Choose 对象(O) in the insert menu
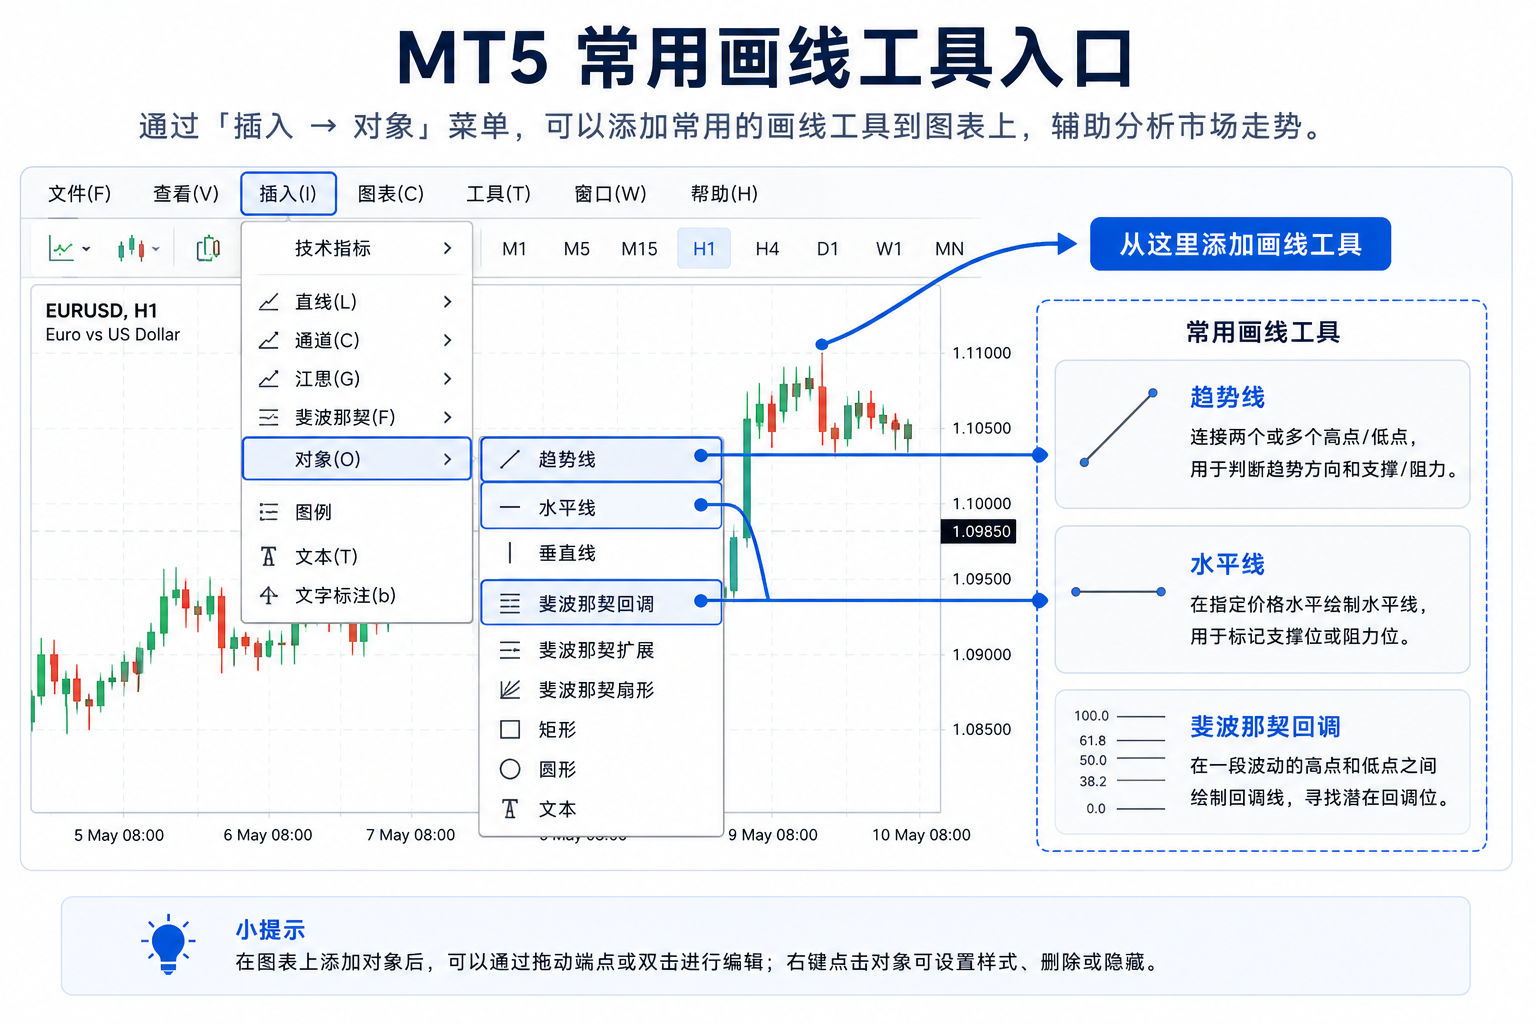 click(357, 459)
